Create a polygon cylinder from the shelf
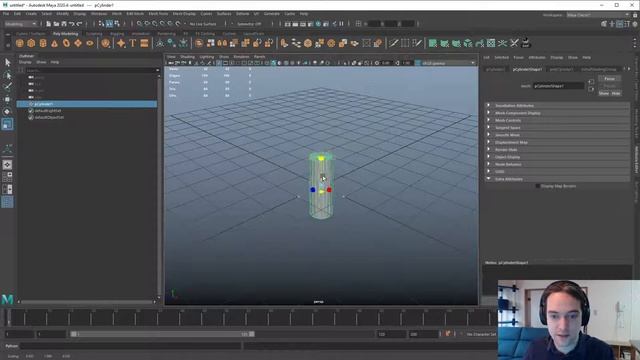Image resolution: width=640 pixels, height=360 pixels. coord(43,43)
